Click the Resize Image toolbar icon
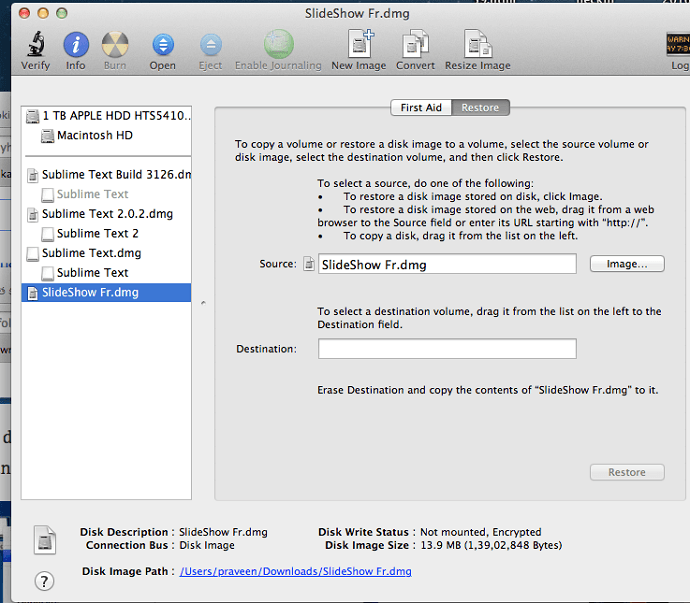690x603 pixels. click(478, 43)
